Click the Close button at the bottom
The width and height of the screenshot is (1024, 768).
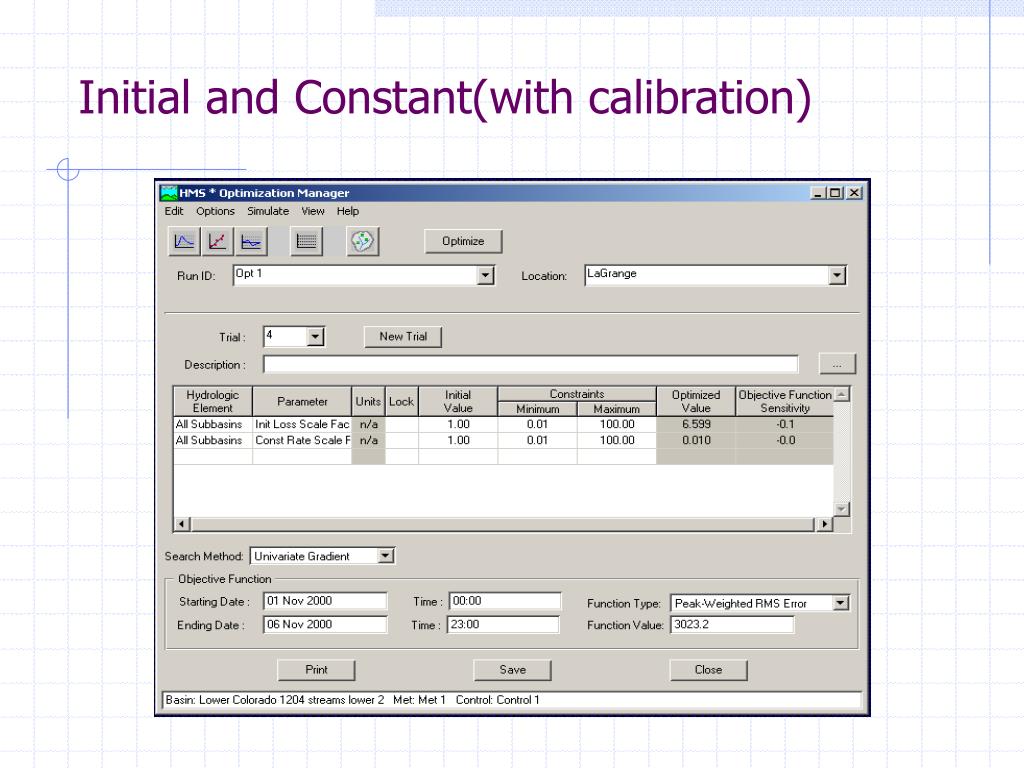(x=709, y=669)
